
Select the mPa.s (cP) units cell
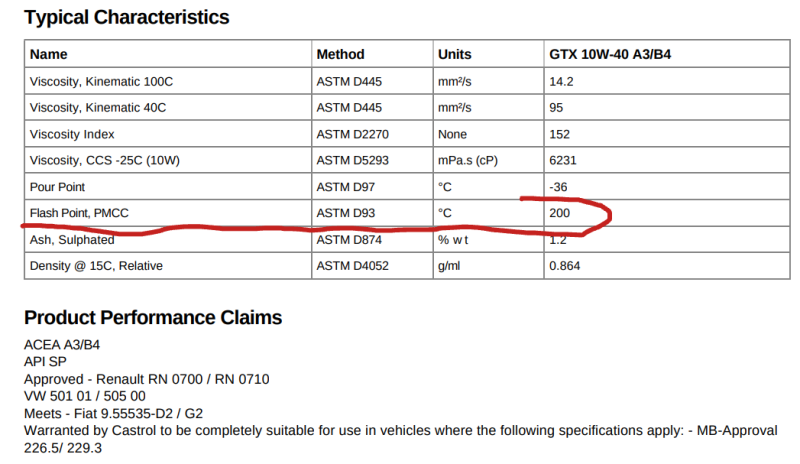coord(467,160)
